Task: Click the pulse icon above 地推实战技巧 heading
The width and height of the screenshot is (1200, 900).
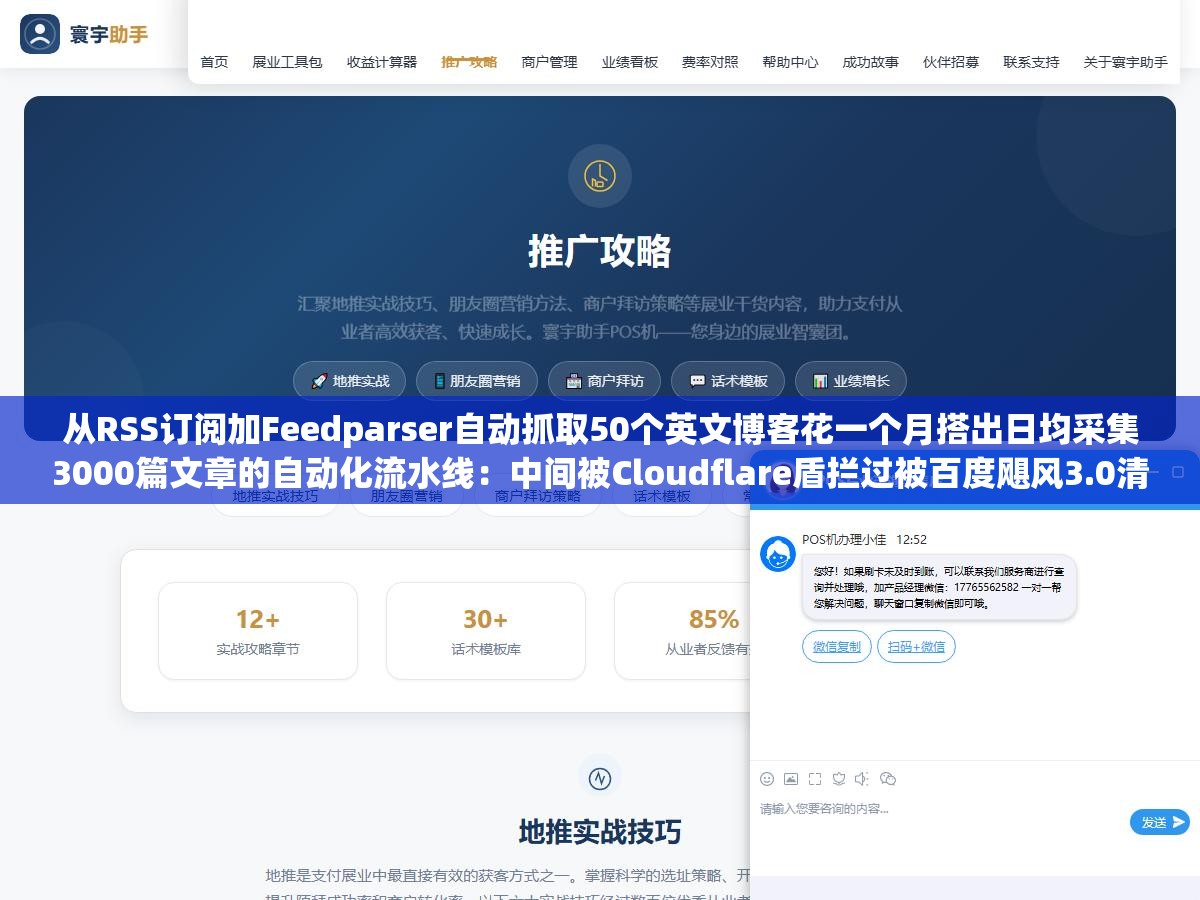Action: pos(600,777)
